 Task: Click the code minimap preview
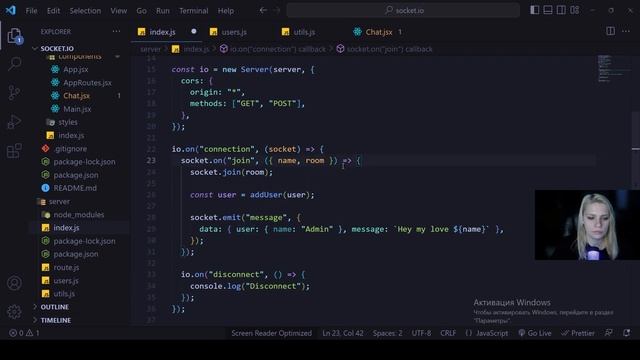[x=613, y=69]
